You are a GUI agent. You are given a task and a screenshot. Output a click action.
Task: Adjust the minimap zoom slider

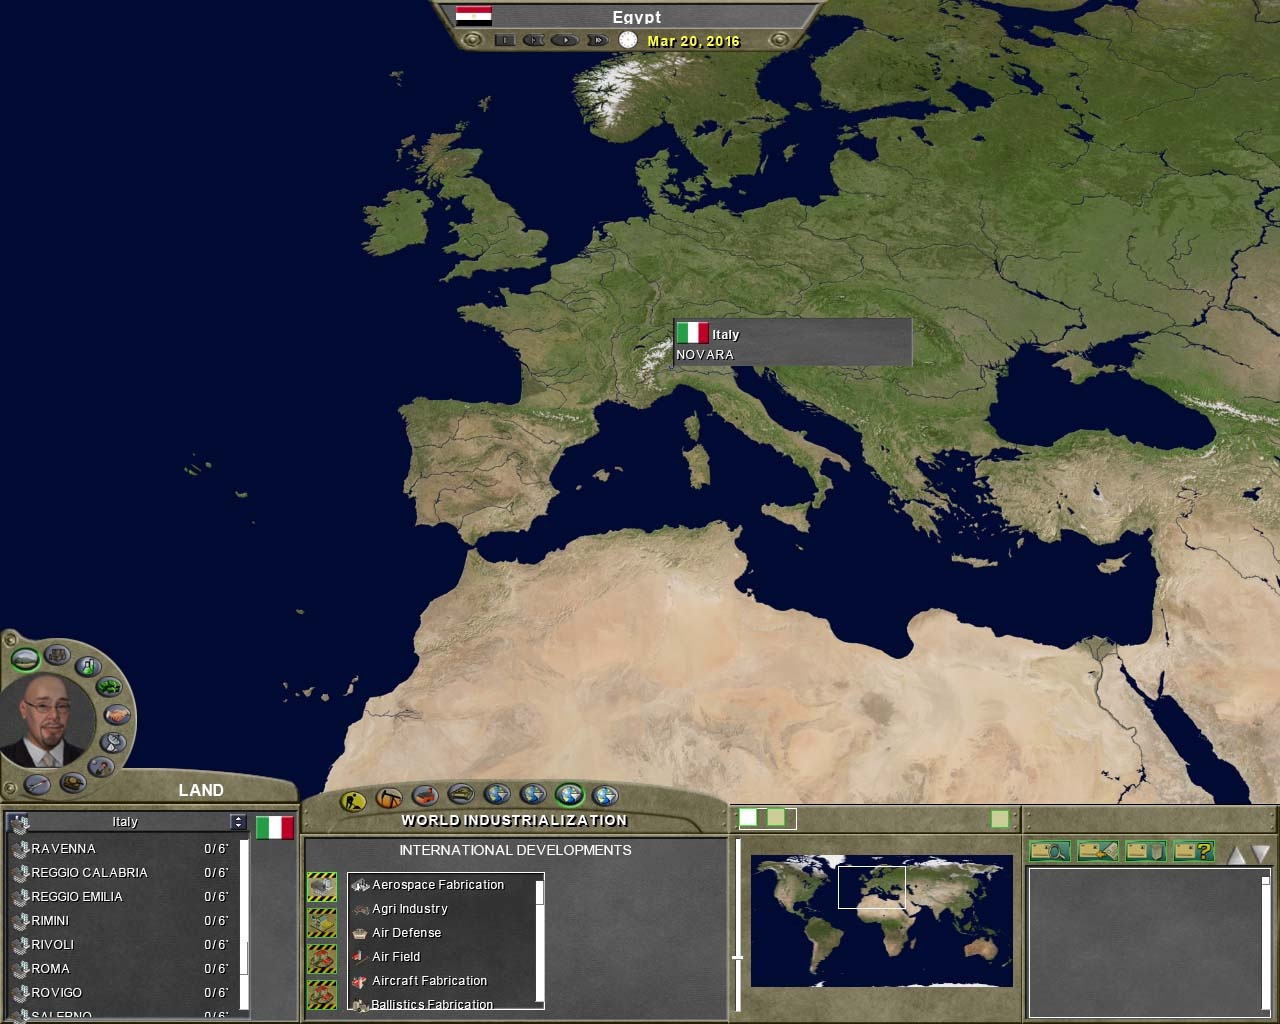[x=738, y=957]
